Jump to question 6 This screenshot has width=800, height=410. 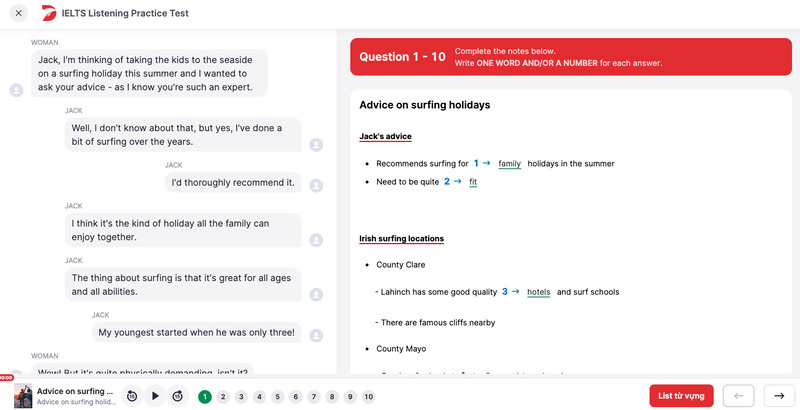295,396
